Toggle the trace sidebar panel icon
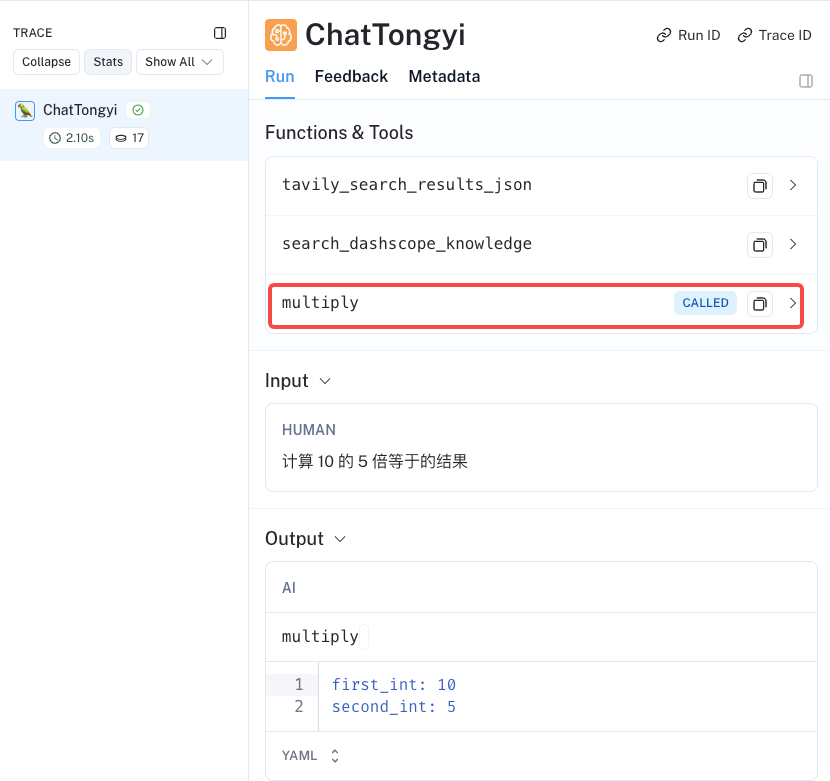 [220, 33]
